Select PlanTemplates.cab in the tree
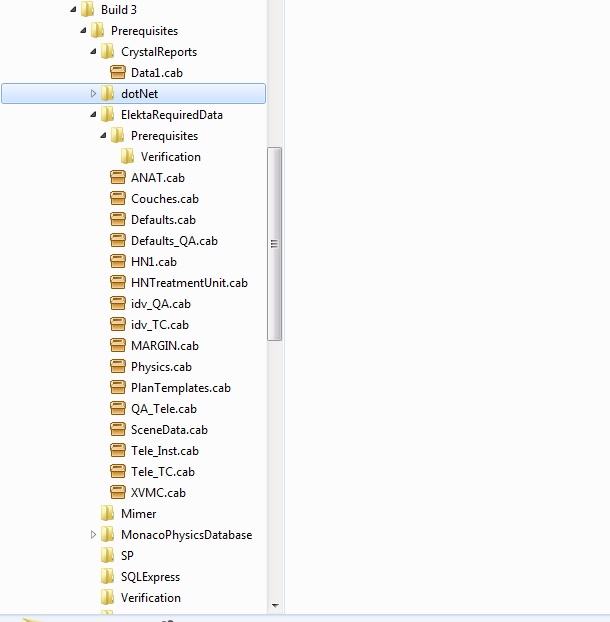The height and width of the screenshot is (622, 610). (180, 388)
